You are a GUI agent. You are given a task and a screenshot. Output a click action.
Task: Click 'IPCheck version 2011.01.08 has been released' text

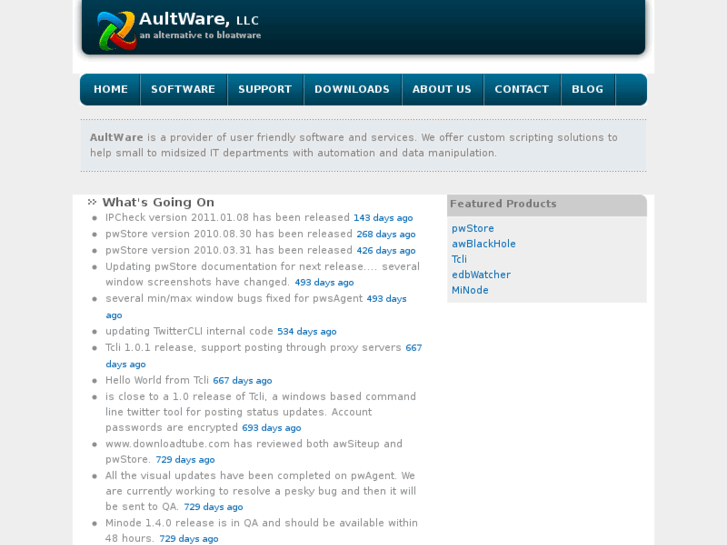coord(227,218)
